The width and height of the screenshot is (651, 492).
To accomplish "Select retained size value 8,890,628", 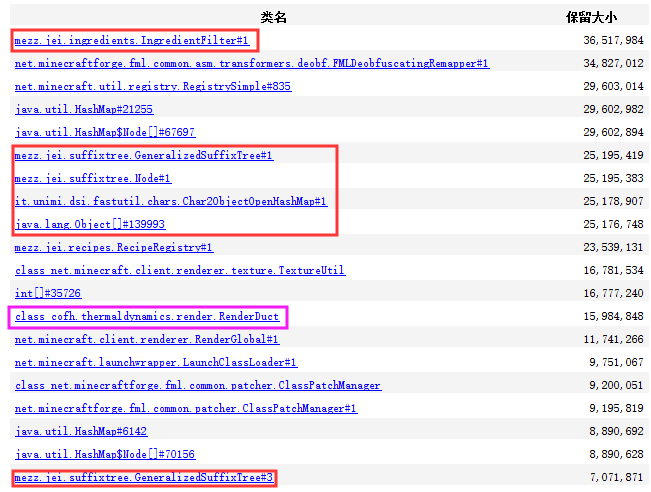I will coord(616,454).
